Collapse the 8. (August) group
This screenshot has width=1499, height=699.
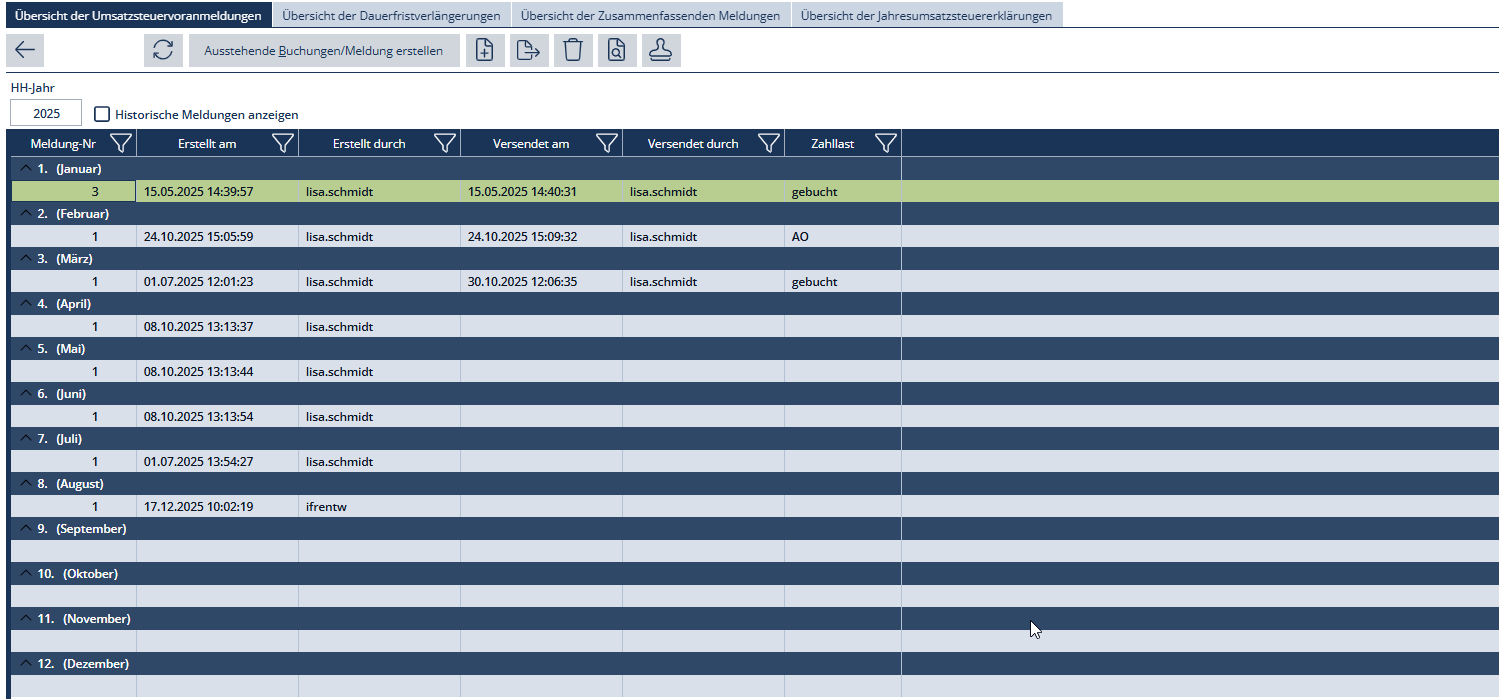pos(25,484)
